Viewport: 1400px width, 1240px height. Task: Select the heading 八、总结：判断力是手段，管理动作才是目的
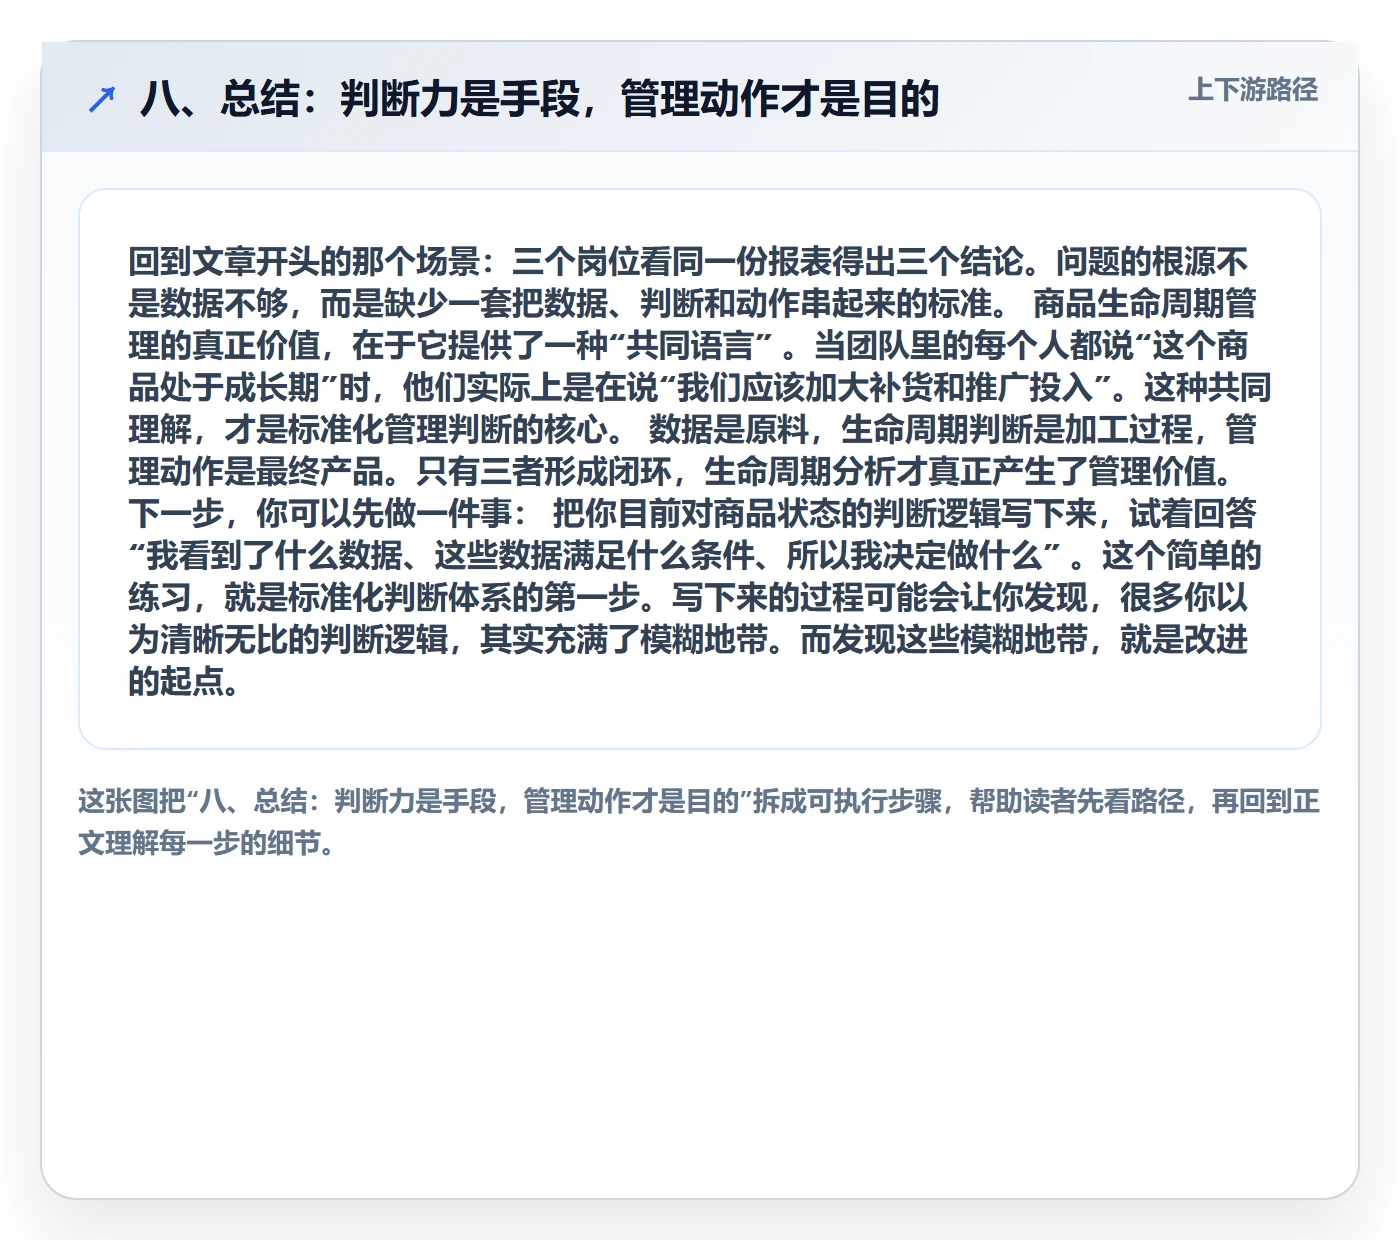pos(540,99)
